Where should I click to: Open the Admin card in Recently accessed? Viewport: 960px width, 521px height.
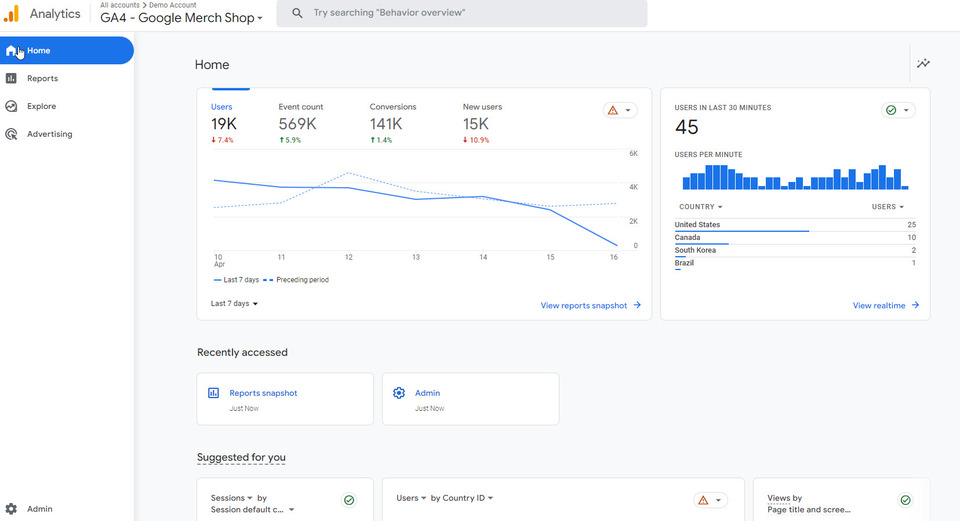coord(470,399)
